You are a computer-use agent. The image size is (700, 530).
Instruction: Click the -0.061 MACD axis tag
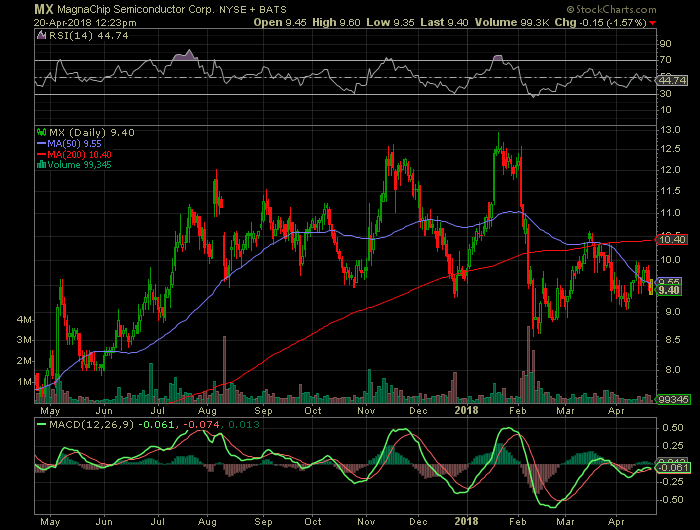click(x=673, y=467)
